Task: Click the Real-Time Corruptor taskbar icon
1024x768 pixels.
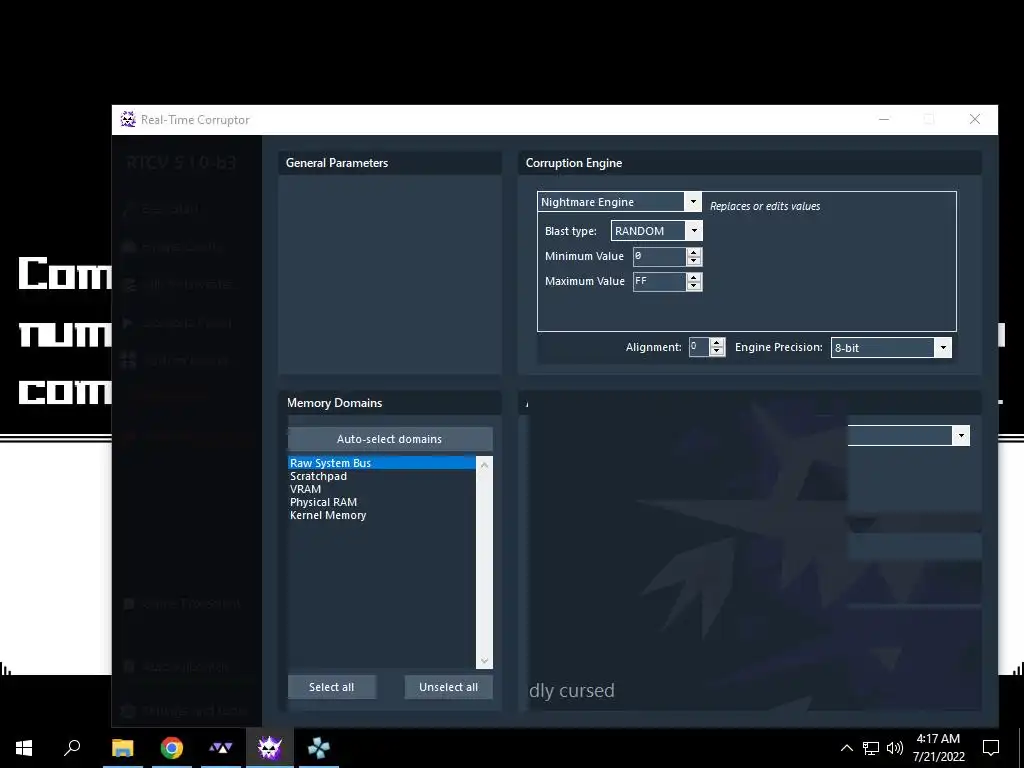Action: [270, 748]
